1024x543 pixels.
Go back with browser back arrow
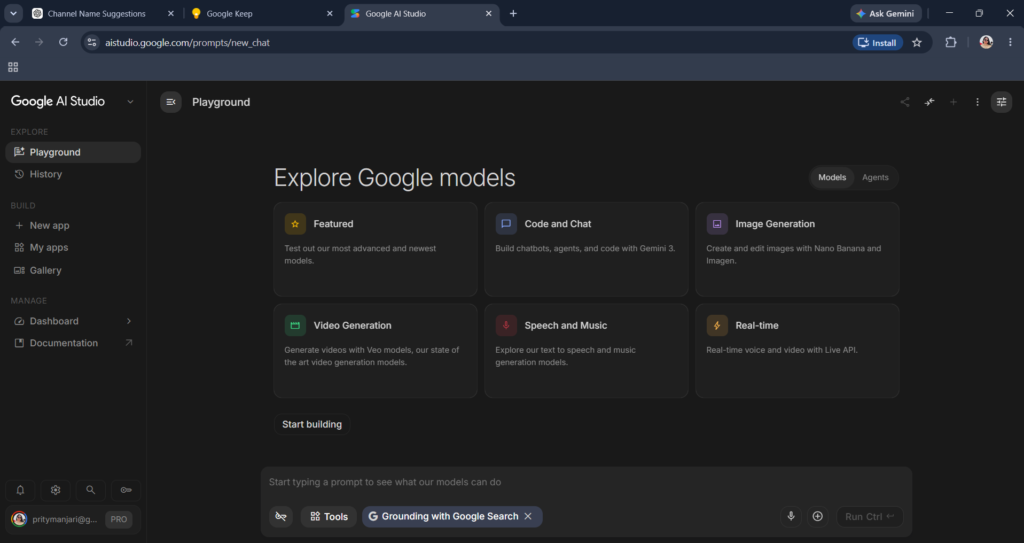coord(15,42)
